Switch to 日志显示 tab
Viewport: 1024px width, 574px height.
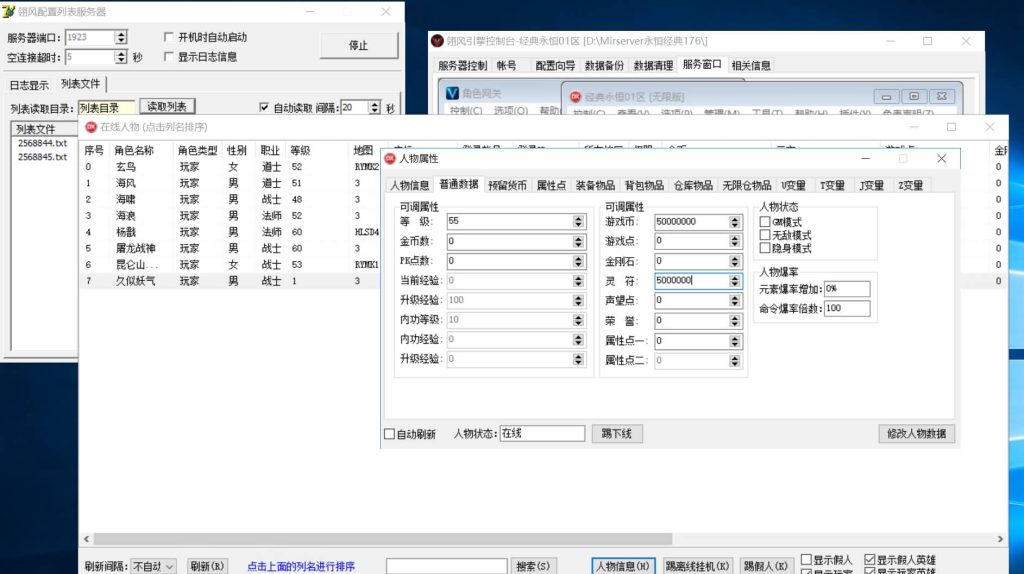tap(29, 85)
